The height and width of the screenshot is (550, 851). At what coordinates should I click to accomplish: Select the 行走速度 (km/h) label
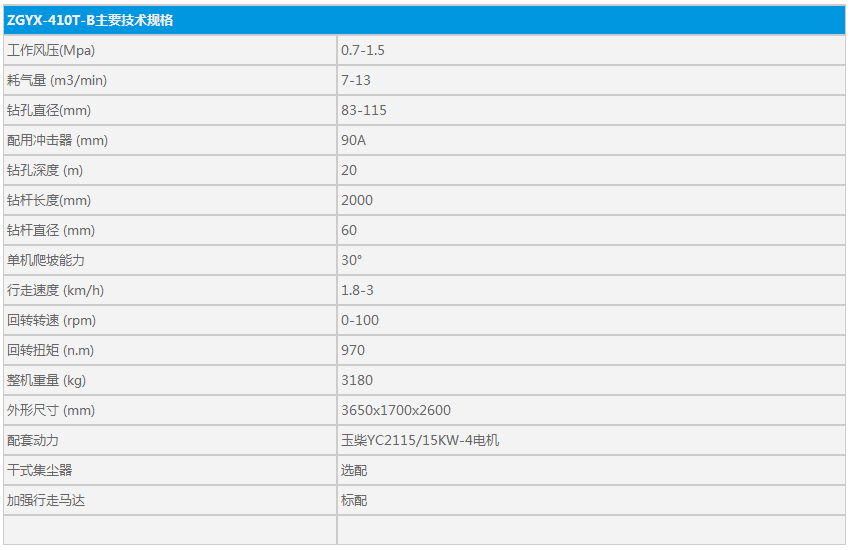pos(55,290)
